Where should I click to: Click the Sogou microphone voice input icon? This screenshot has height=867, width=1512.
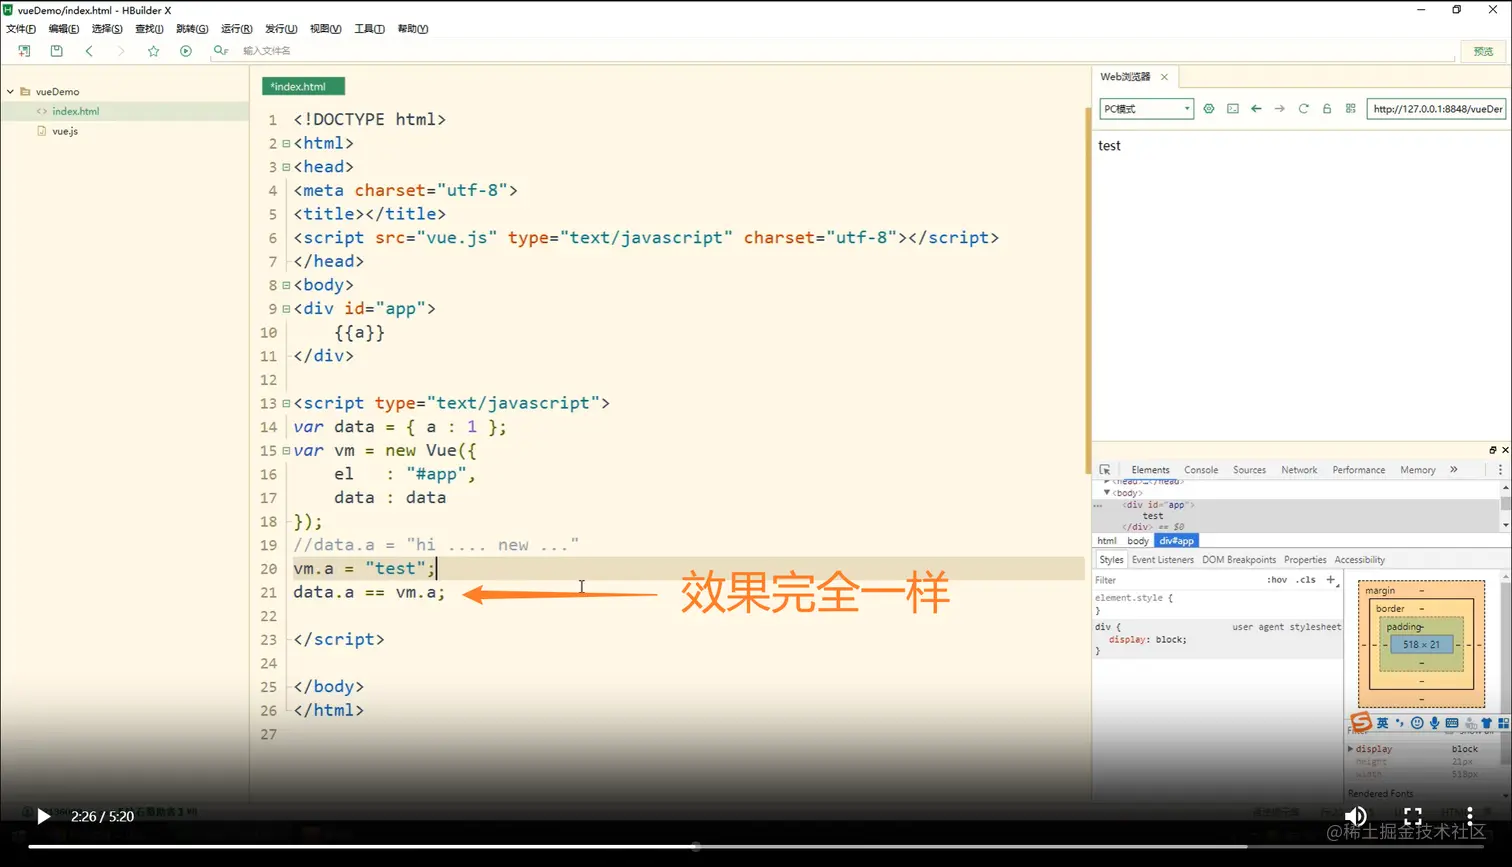coord(1434,723)
